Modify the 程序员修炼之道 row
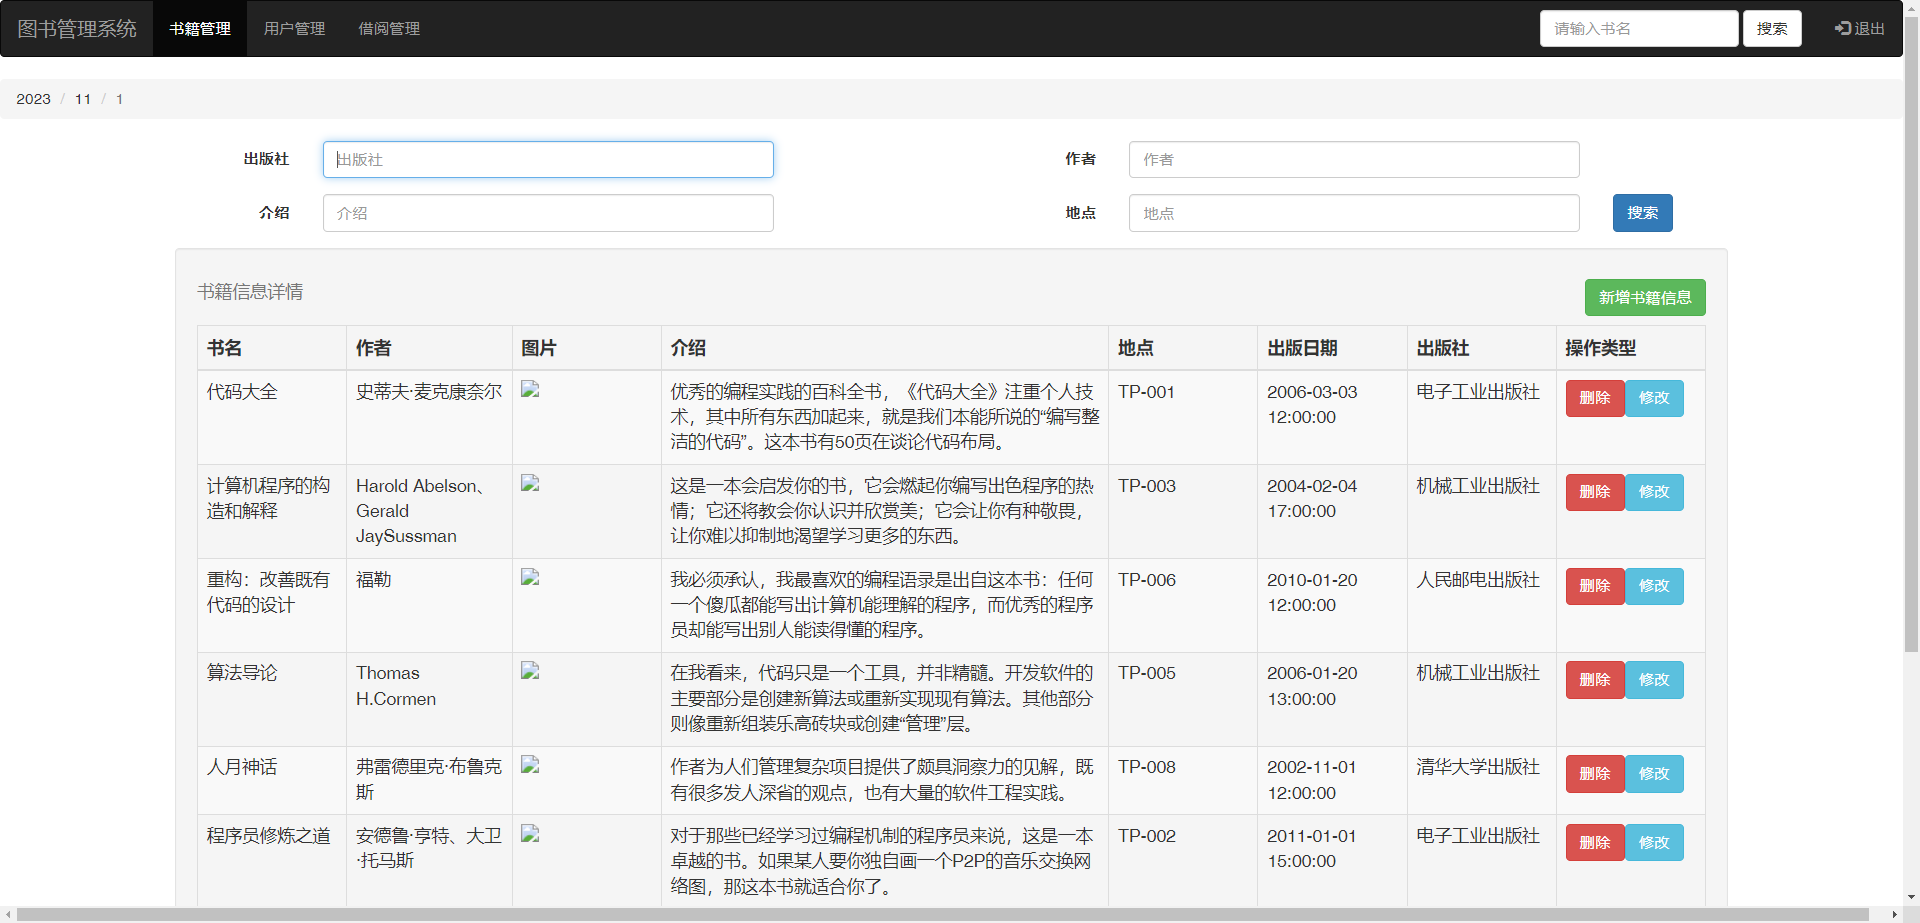The height and width of the screenshot is (923, 1920). [x=1654, y=843]
